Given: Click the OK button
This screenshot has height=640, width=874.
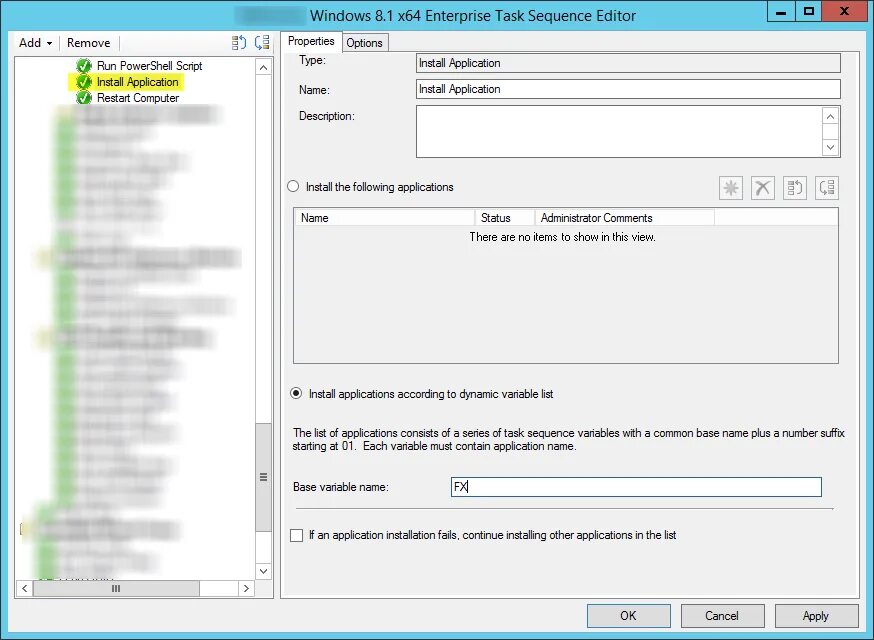Looking at the screenshot, I should [x=628, y=616].
